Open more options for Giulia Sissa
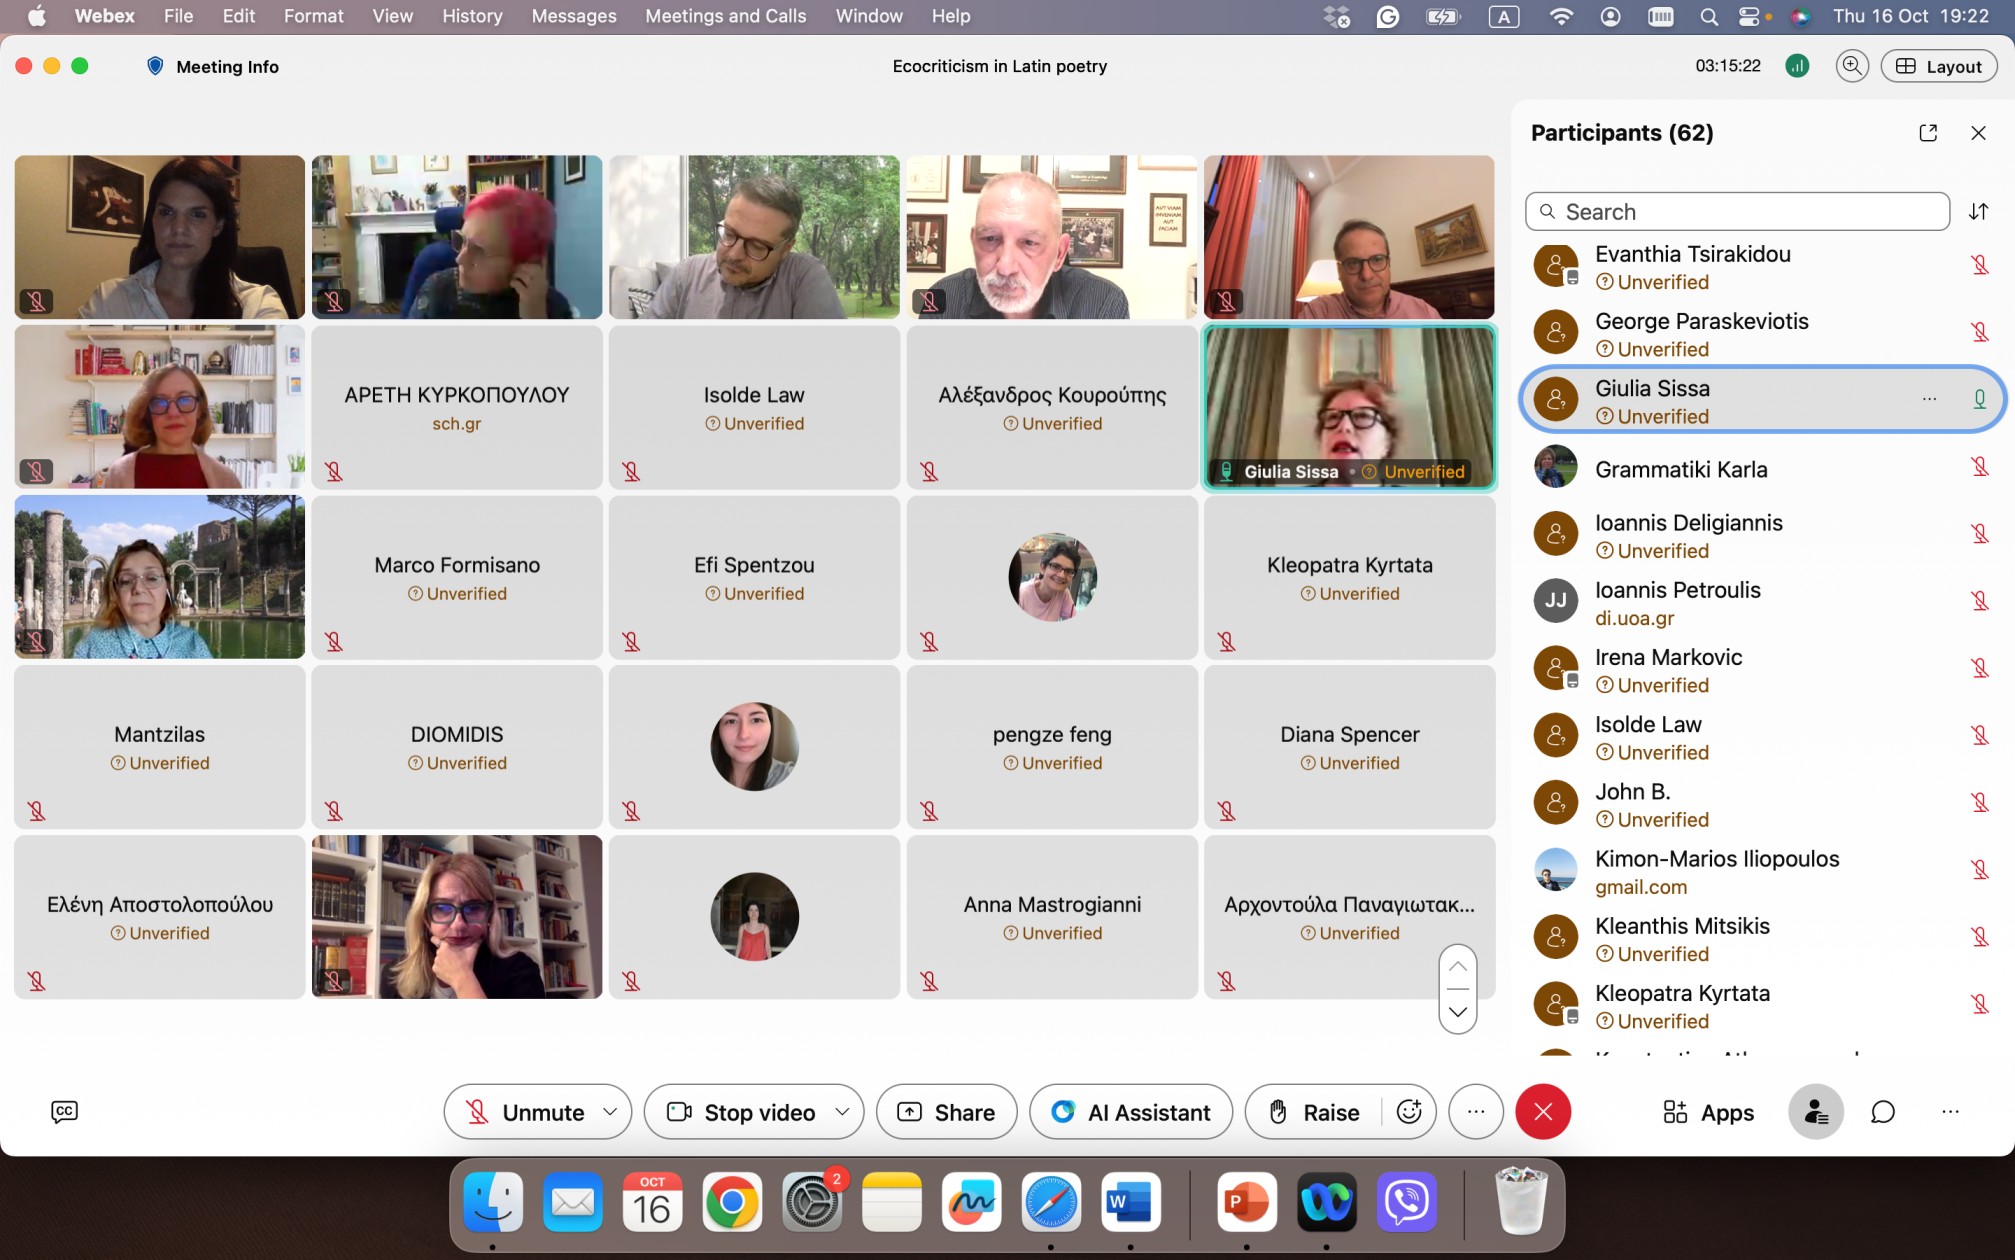This screenshot has width=2015, height=1260. click(1929, 399)
